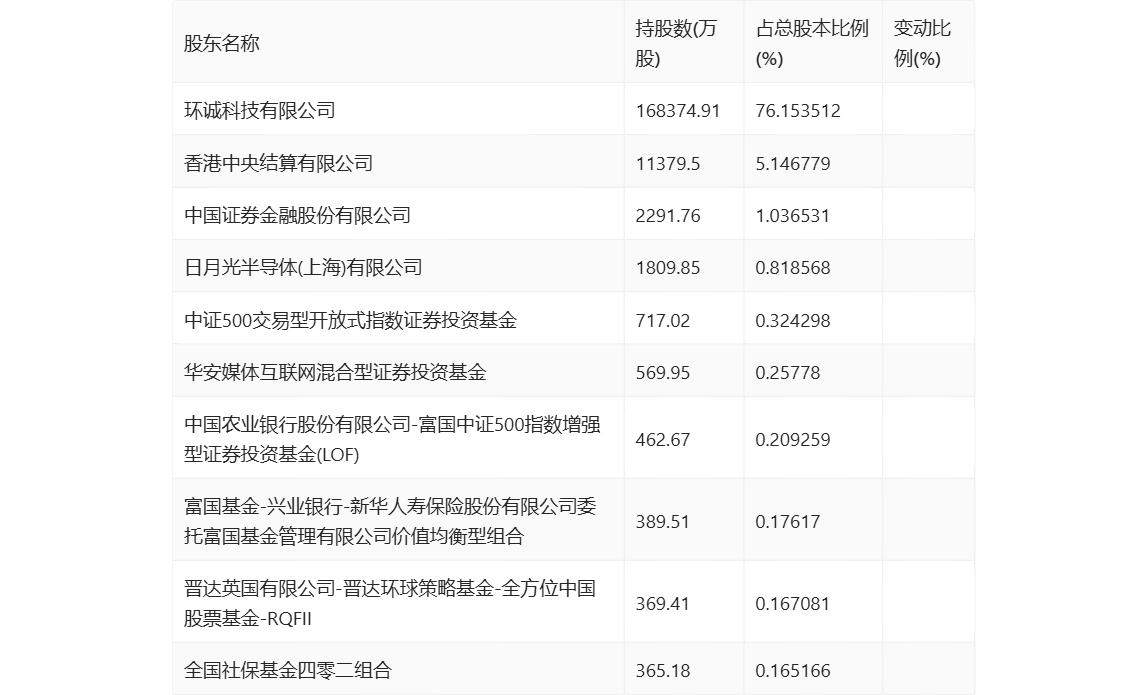Click the 股东名称 column header
Viewport: 1147px width, 695px height.
(222, 43)
